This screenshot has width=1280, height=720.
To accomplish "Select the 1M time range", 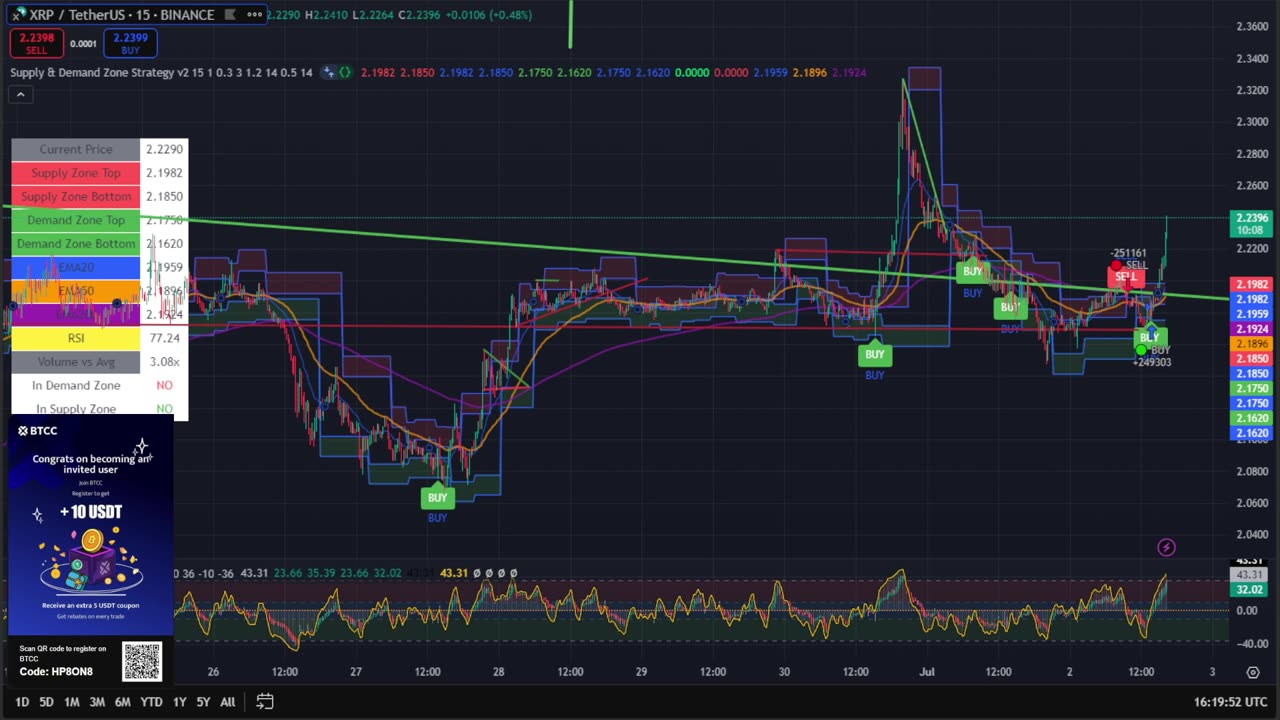I will [x=71, y=702].
